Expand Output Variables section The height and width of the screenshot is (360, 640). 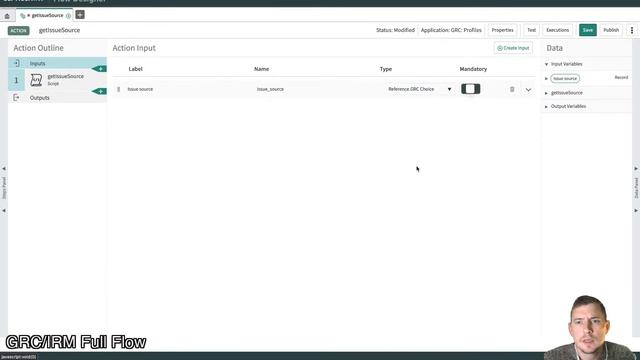point(546,107)
